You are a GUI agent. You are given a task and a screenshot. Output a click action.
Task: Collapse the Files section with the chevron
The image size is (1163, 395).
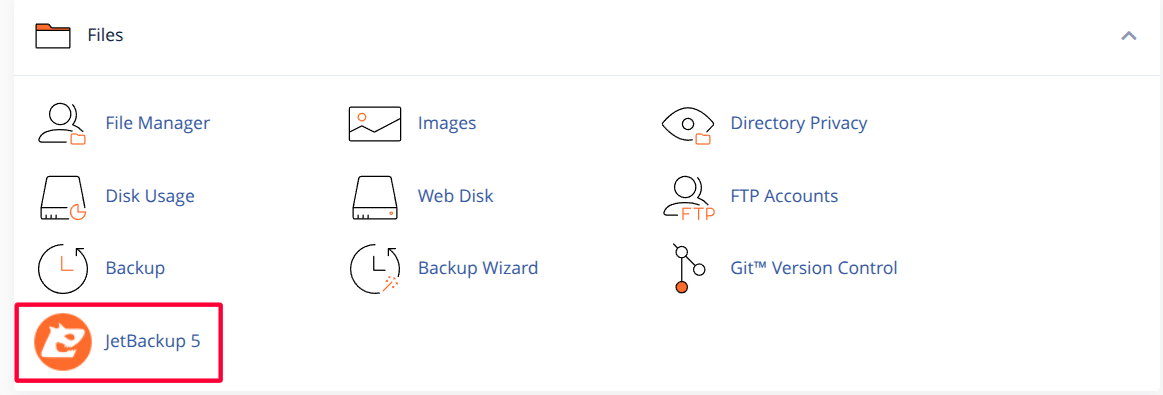[x=1129, y=36]
